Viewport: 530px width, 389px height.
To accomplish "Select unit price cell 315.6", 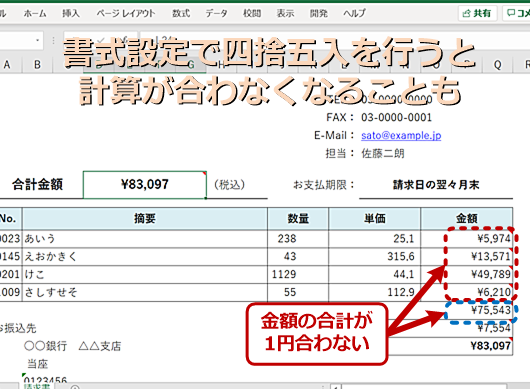I will [375, 257].
